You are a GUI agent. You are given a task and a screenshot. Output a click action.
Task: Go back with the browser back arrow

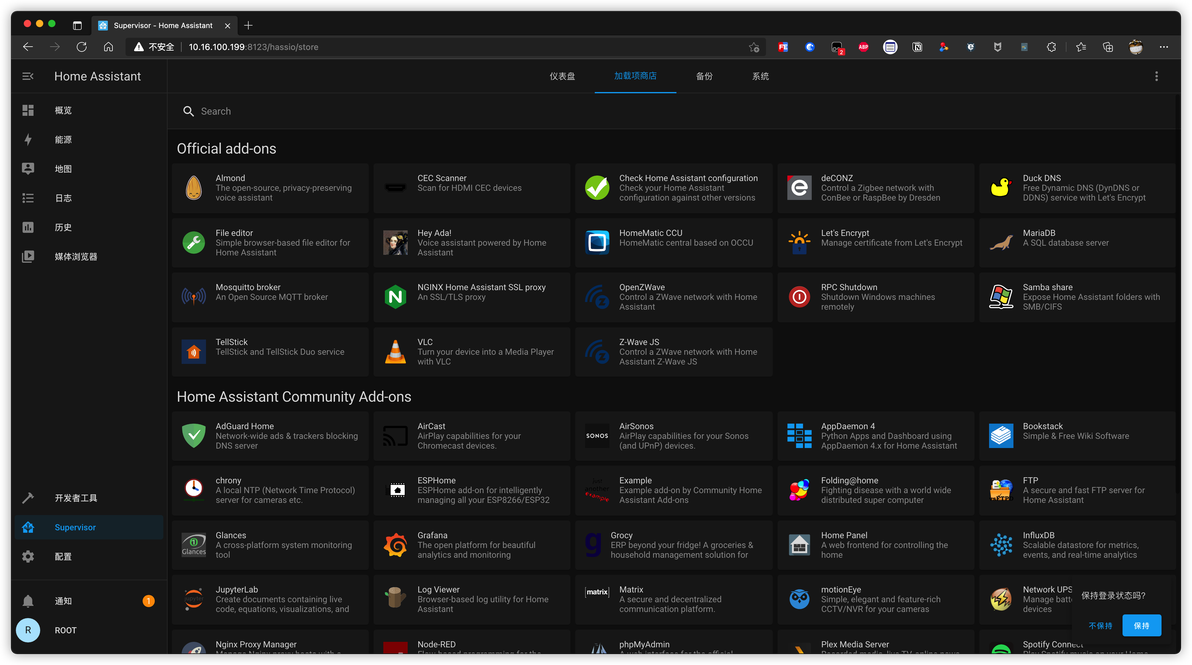(28, 47)
